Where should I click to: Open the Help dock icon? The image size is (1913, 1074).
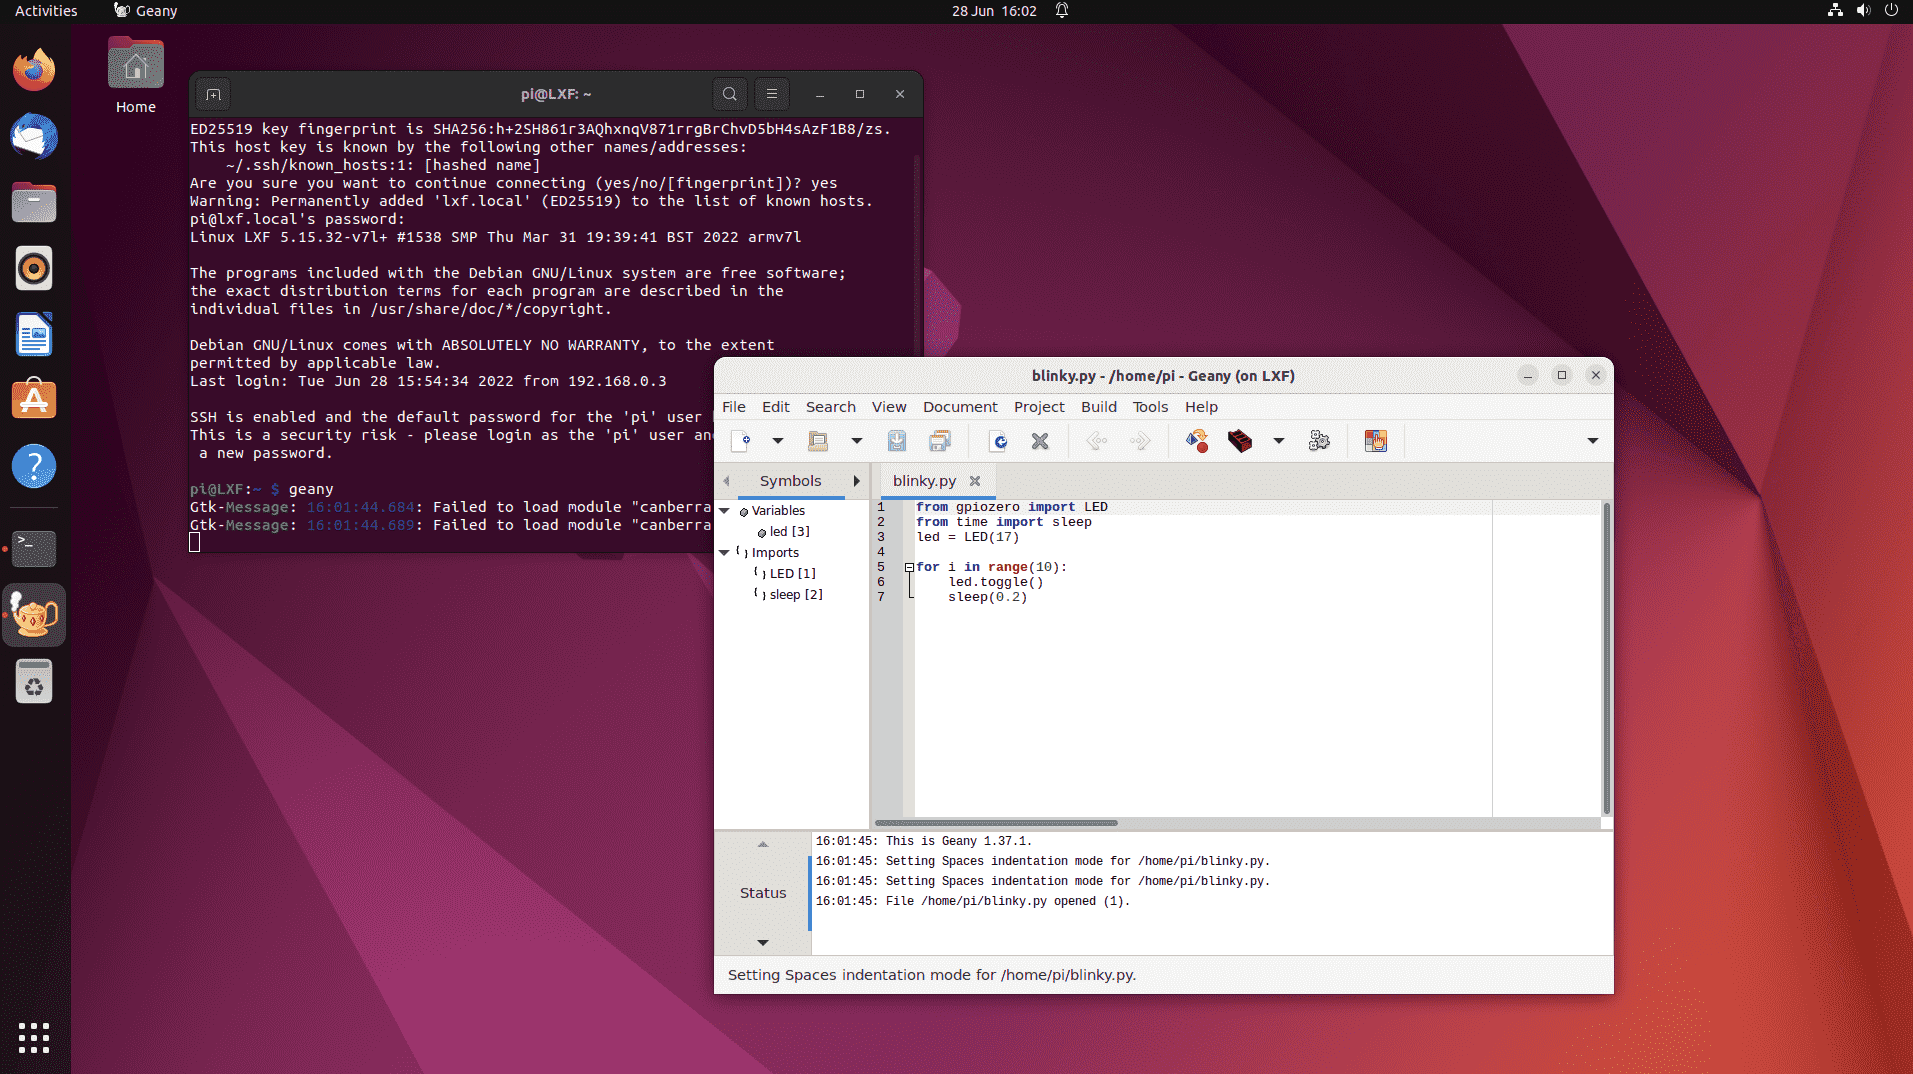click(x=34, y=466)
